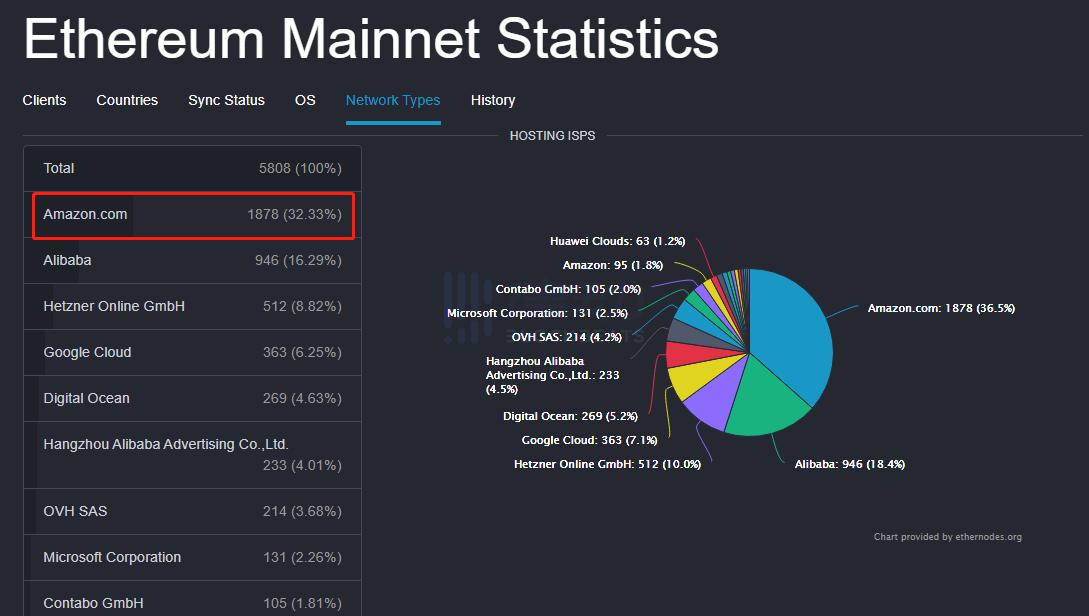
Task: Click the Huawei Clouds: 63 (1.2%) label
Action: (x=617, y=241)
